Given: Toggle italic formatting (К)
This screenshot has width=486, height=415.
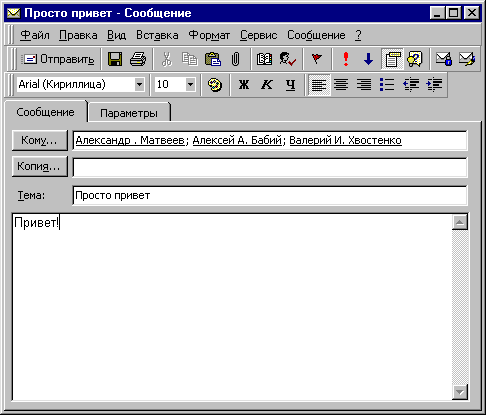Looking at the screenshot, I should pyautogui.click(x=267, y=85).
